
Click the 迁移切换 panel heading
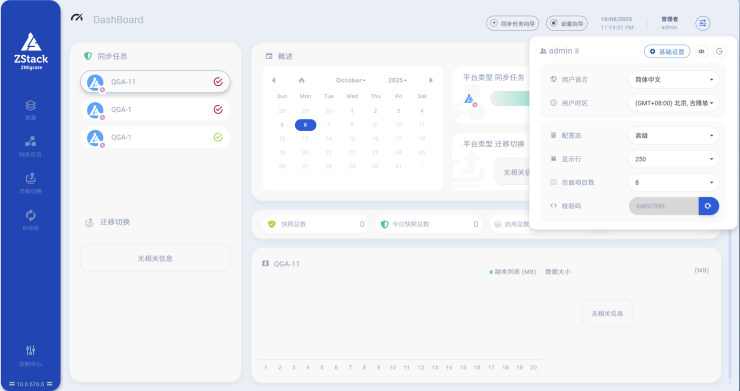tap(115, 222)
